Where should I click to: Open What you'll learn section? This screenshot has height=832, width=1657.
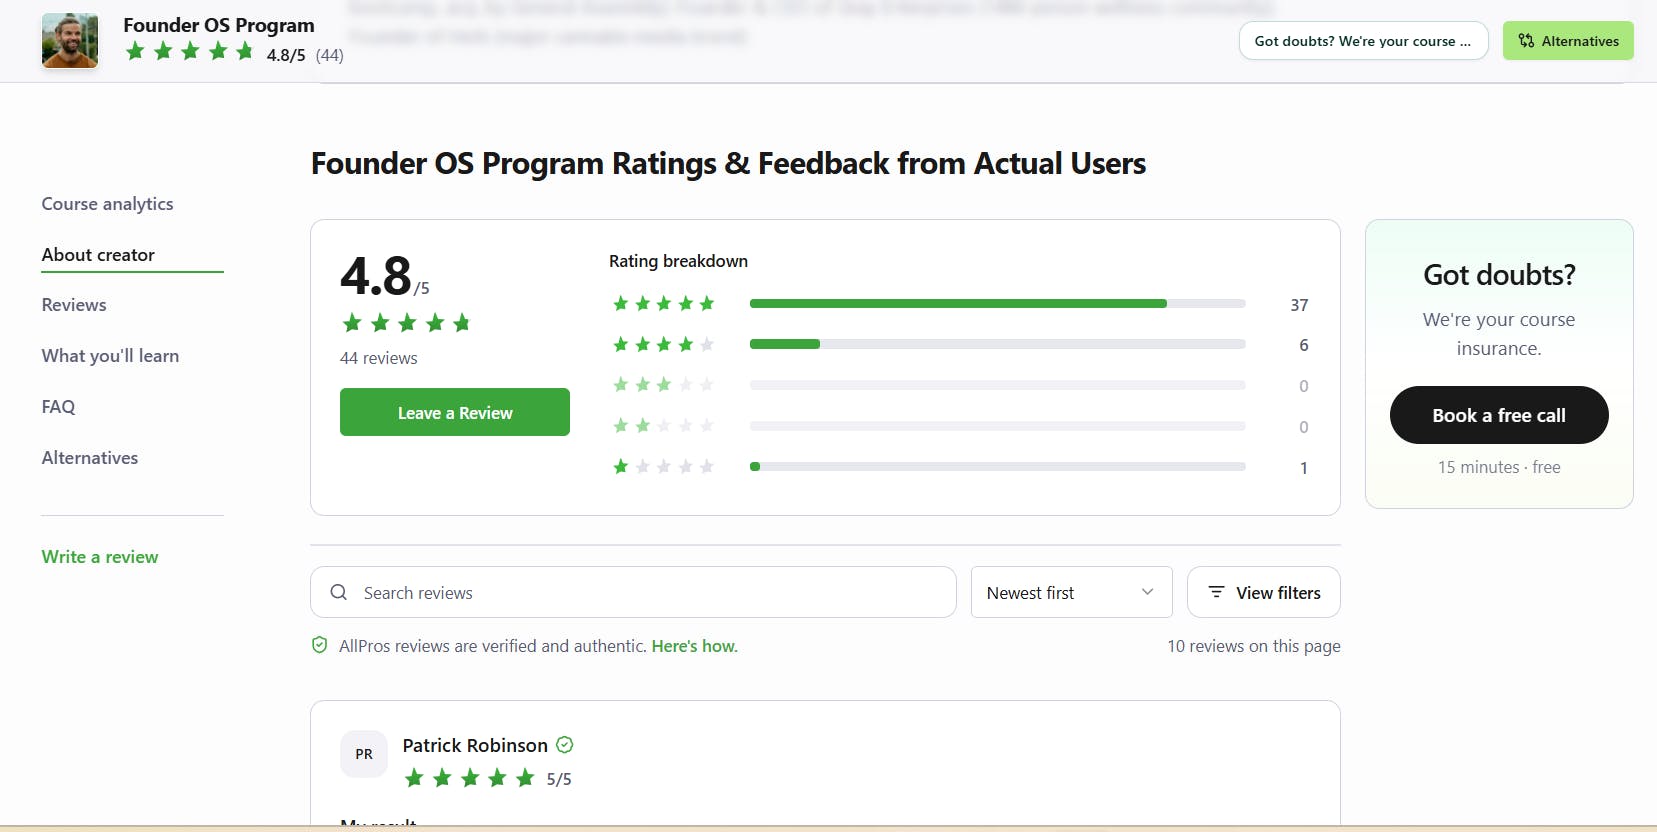(110, 356)
